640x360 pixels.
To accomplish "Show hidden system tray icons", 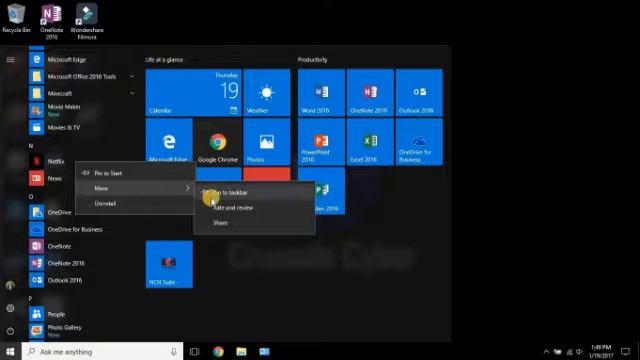I will 546,351.
